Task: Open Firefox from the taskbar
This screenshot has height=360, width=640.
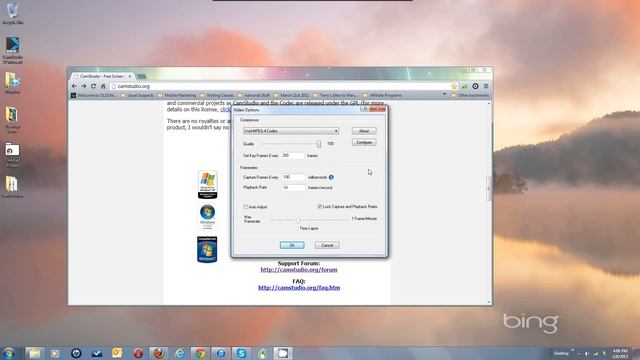Action: tap(158, 353)
